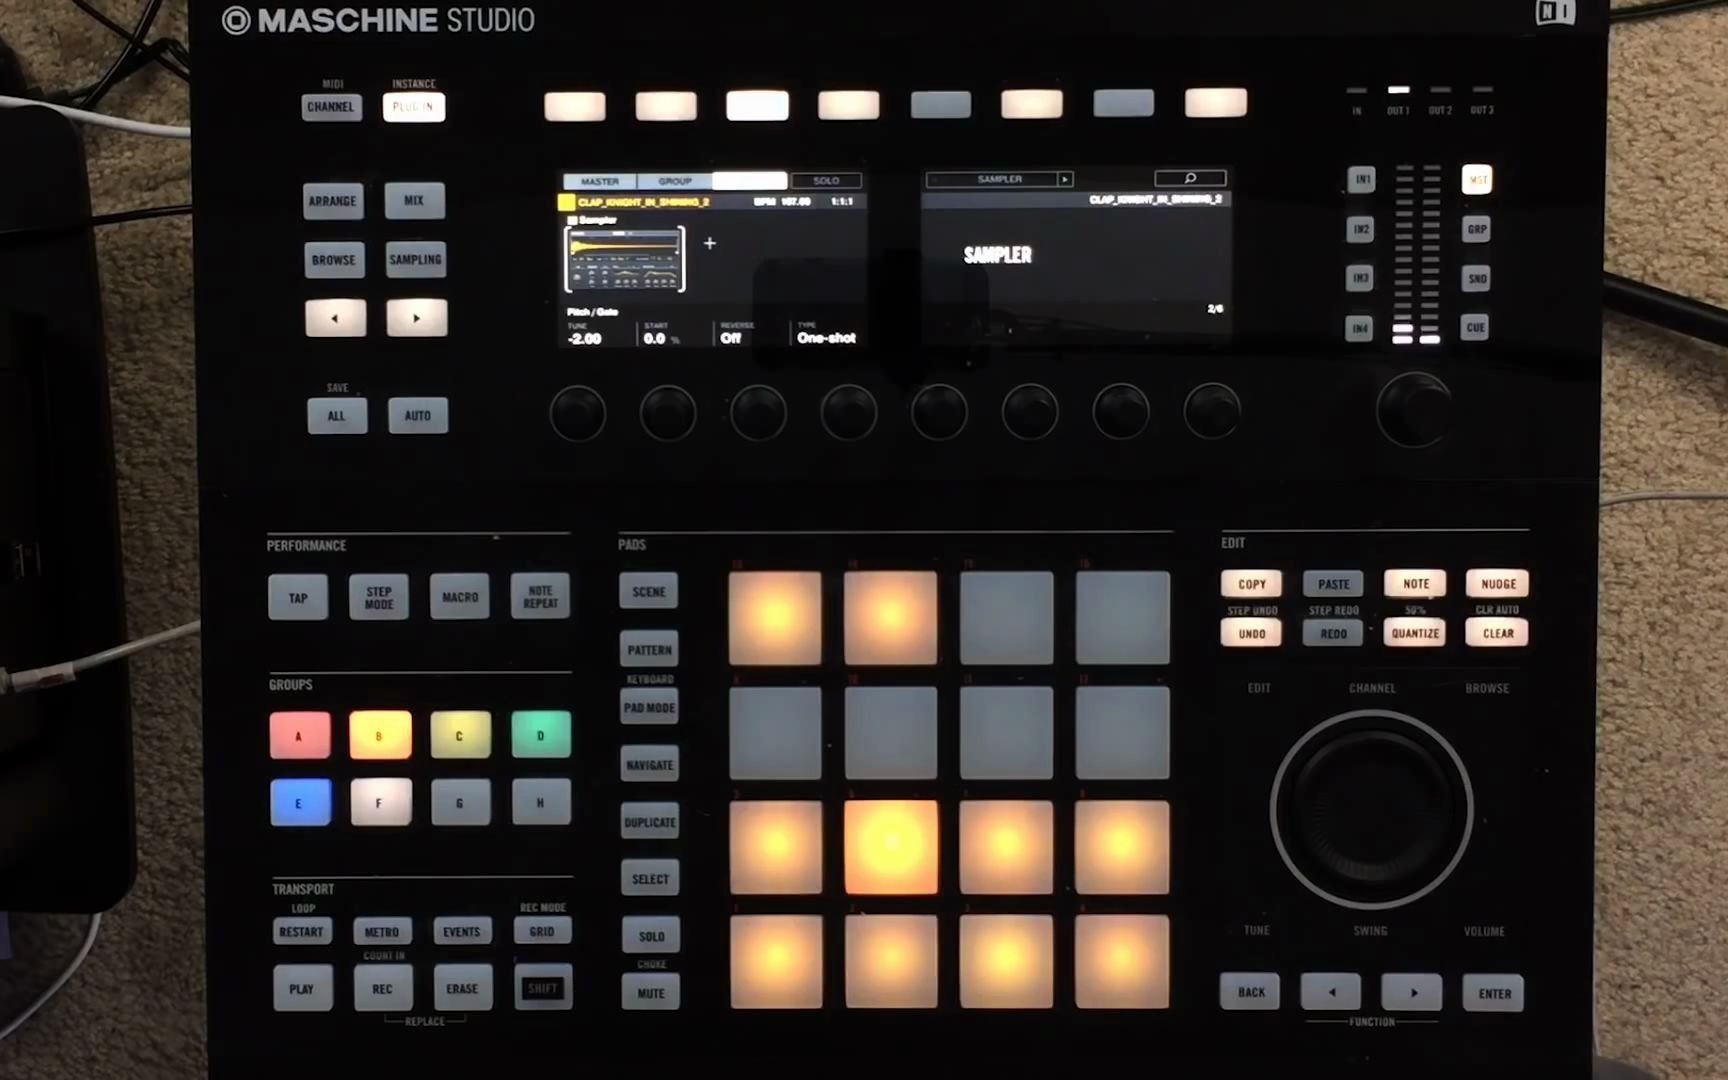
Task: Tap the ENTER button beside the arrows
Action: [1494, 993]
